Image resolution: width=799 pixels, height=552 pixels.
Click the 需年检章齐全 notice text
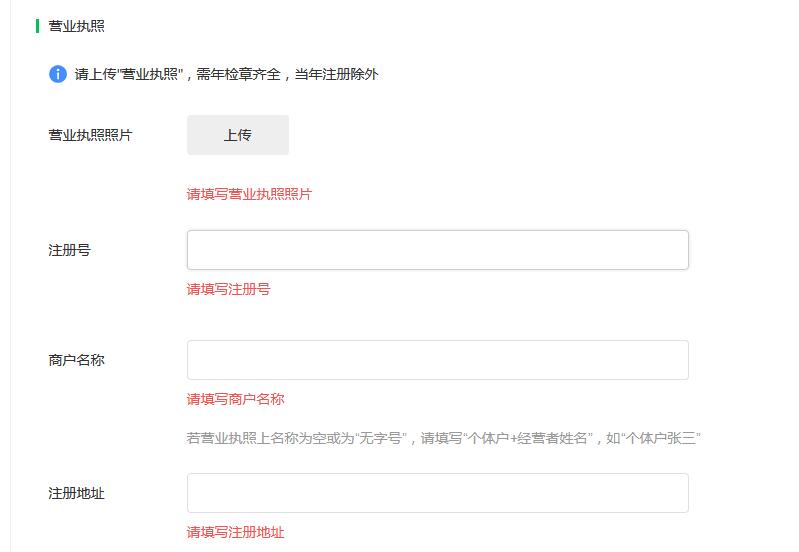[238, 74]
